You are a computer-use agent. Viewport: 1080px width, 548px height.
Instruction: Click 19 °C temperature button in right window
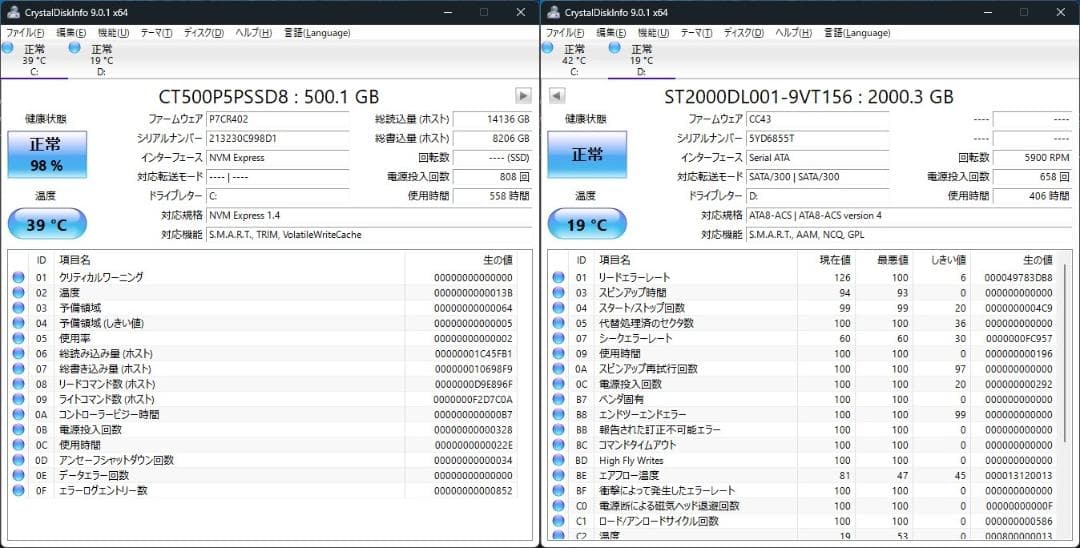click(x=587, y=224)
